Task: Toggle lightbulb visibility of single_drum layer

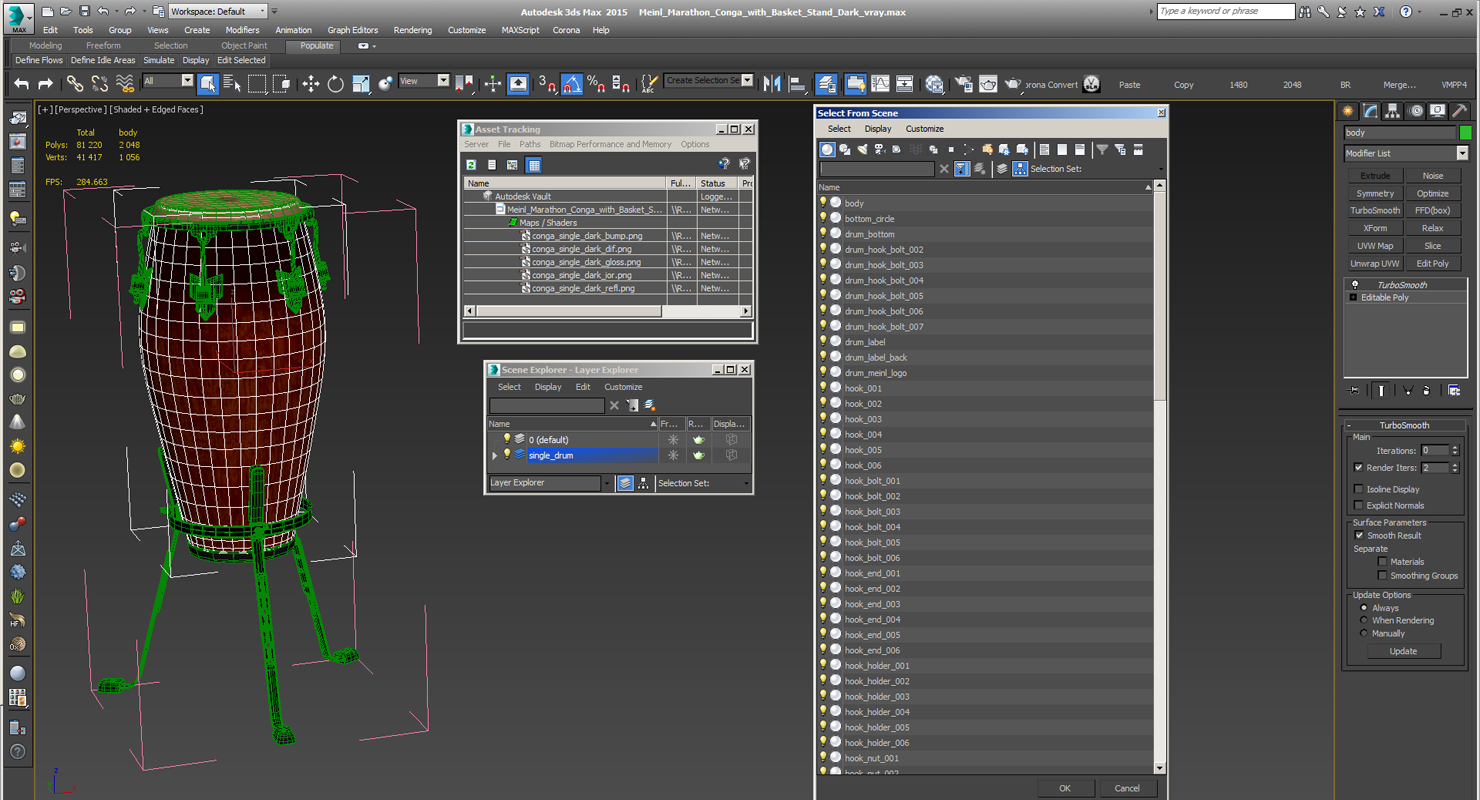Action: click(x=507, y=455)
